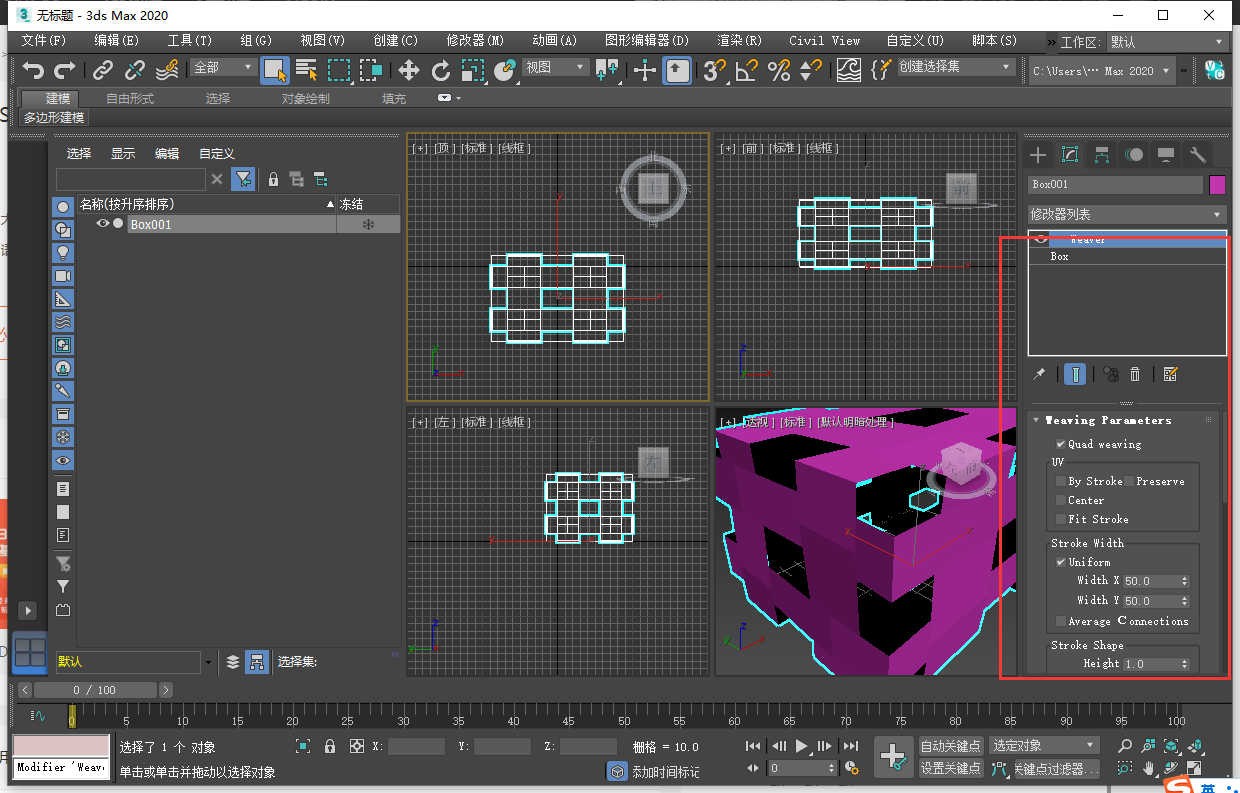
Task: Click the Zoom Extents viewport icon
Action: pos(1171,746)
